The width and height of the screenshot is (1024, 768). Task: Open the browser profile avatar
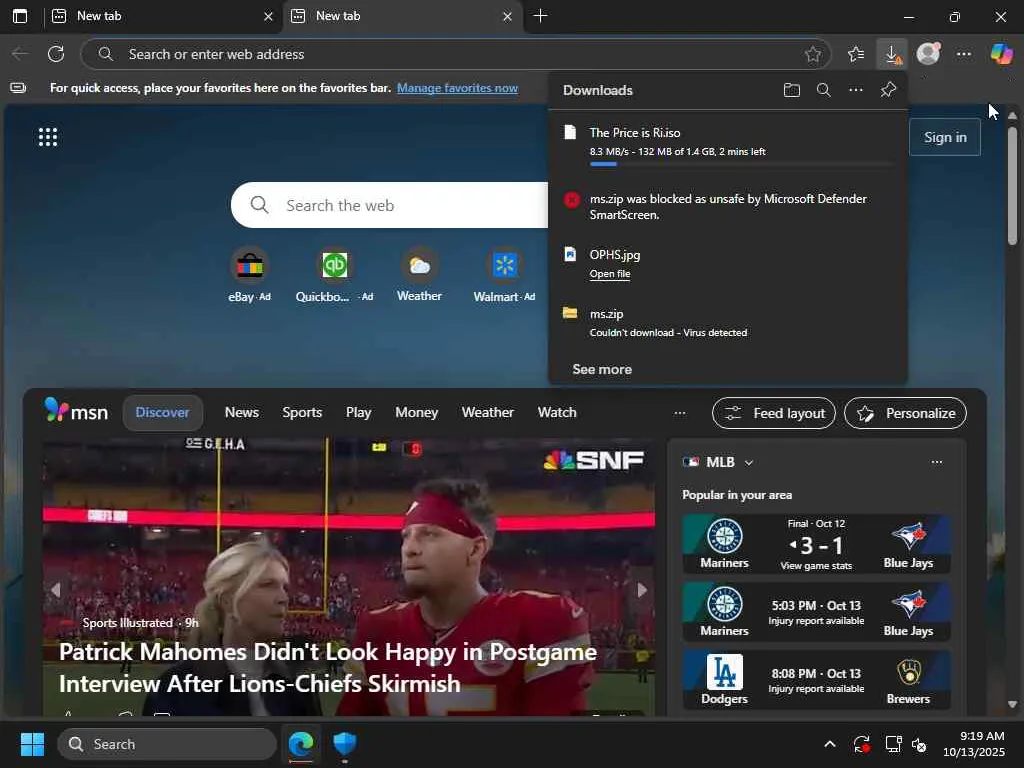928,54
